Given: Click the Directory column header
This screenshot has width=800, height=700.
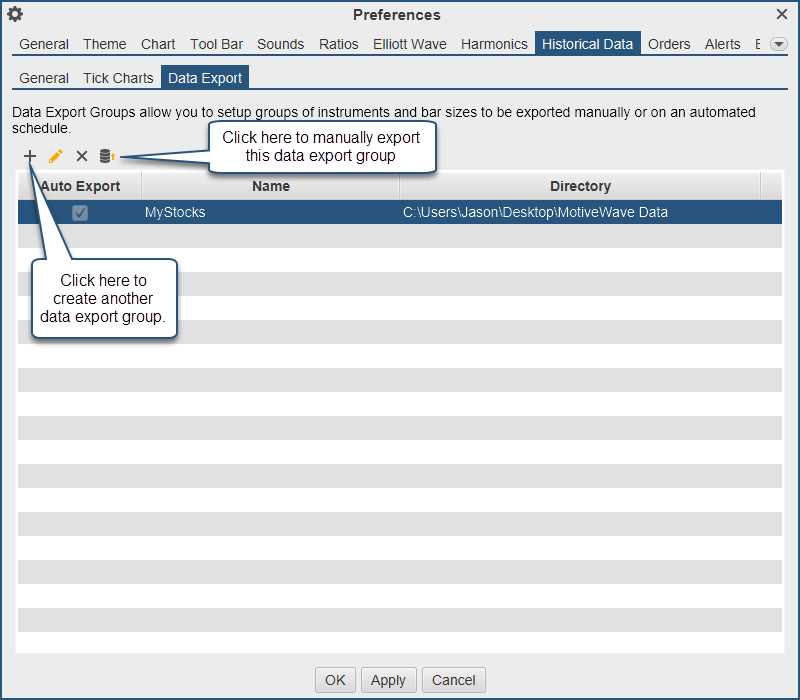Looking at the screenshot, I should coord(580,186).
